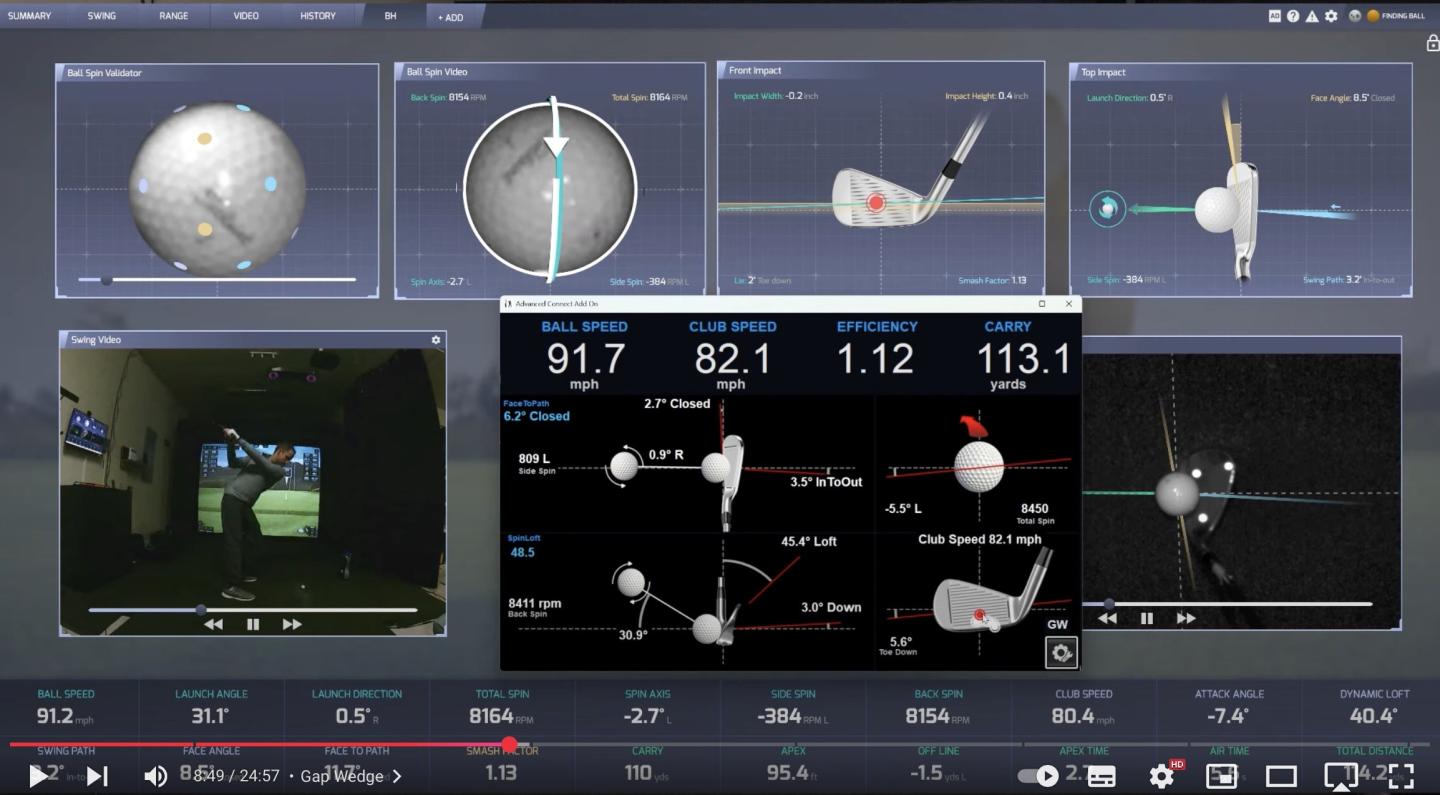Switch to the HISTORY tab
The width and height of the screenshot is (1440, 795).
coord(318,16)
